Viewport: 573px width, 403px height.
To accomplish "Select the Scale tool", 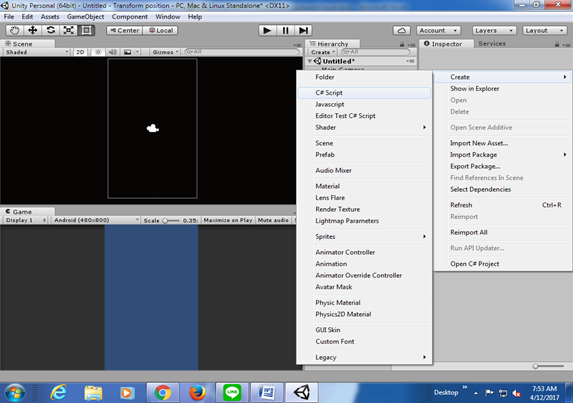I will 68,30.
